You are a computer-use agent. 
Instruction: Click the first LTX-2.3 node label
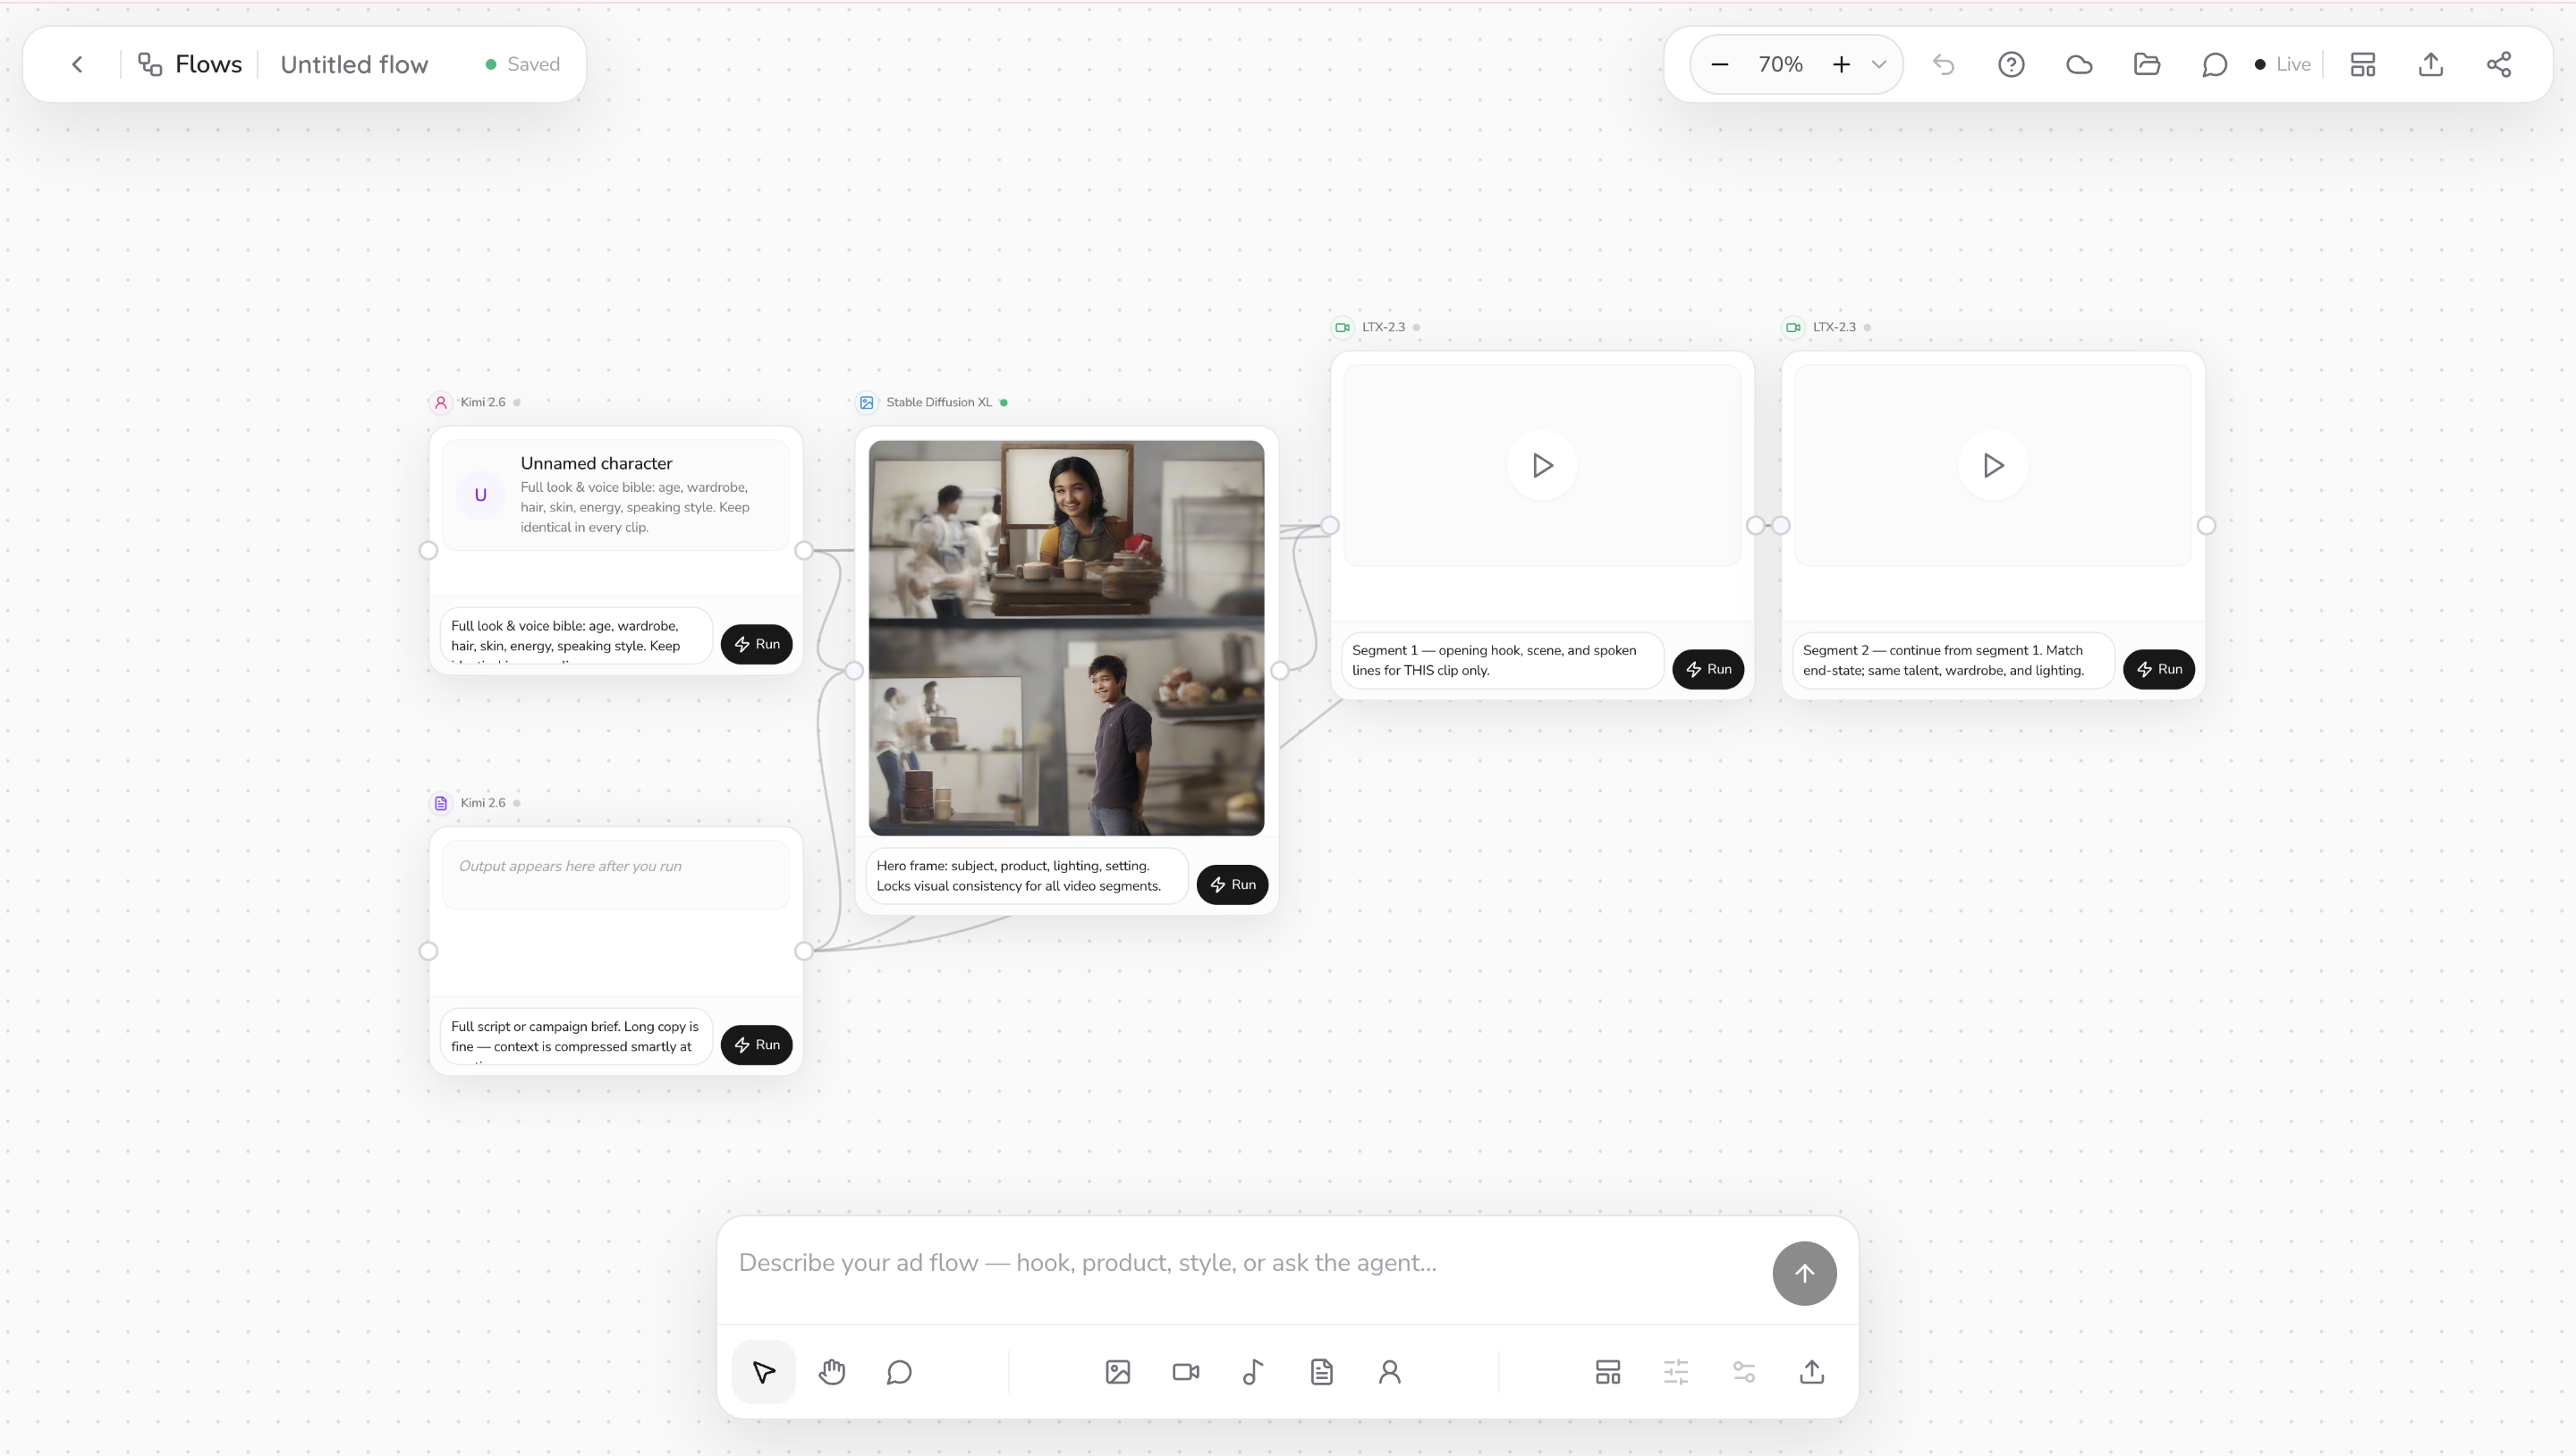click(1384, 327)
